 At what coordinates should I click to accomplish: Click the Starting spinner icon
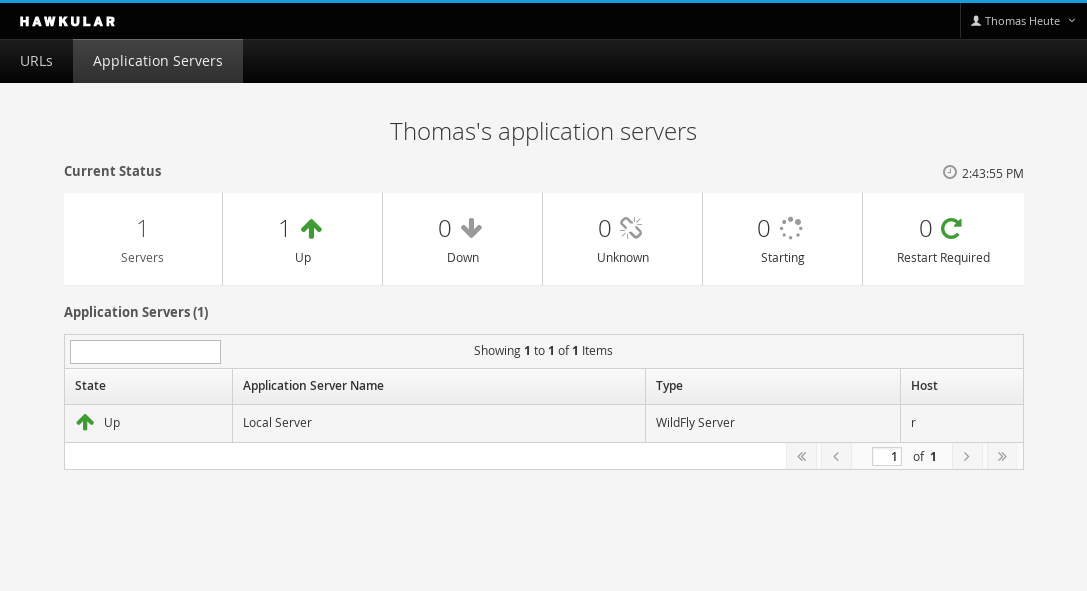pos(791,228)
